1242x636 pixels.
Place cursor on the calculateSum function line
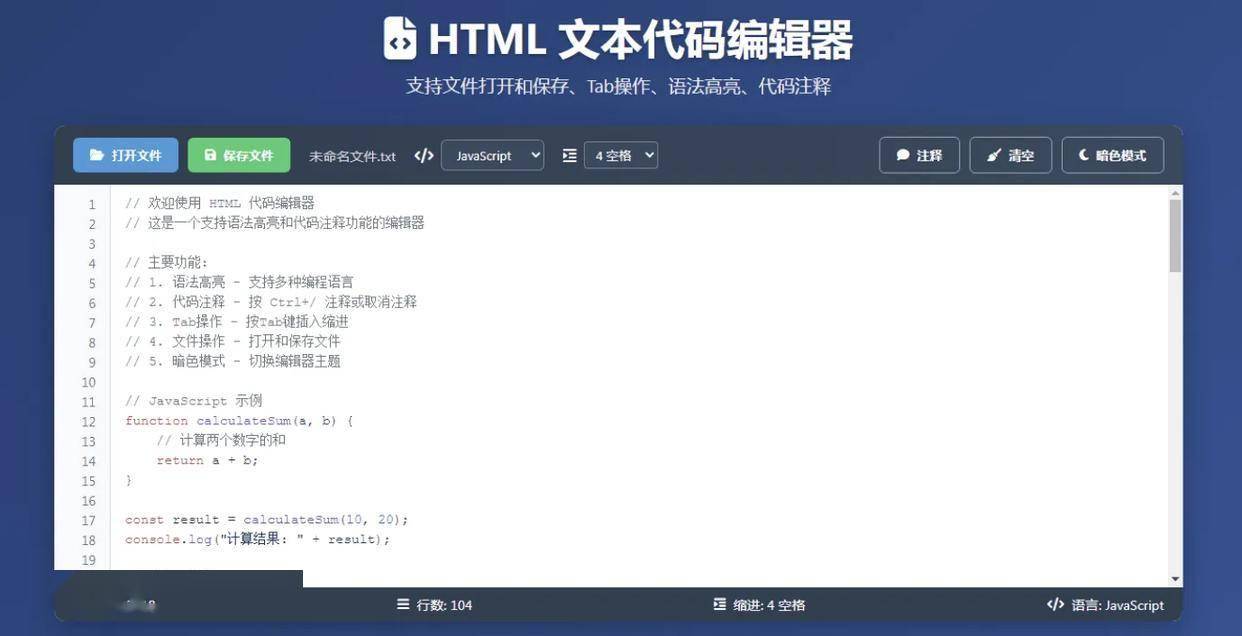[239, 421]
